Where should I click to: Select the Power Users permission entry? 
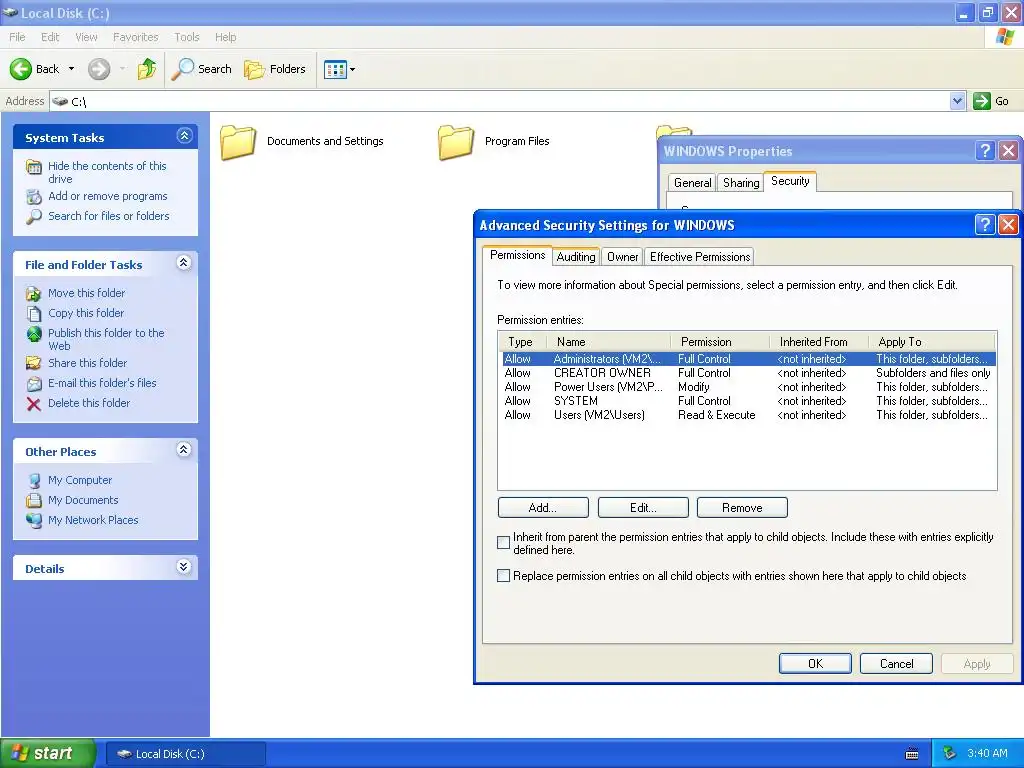[748, 387]
